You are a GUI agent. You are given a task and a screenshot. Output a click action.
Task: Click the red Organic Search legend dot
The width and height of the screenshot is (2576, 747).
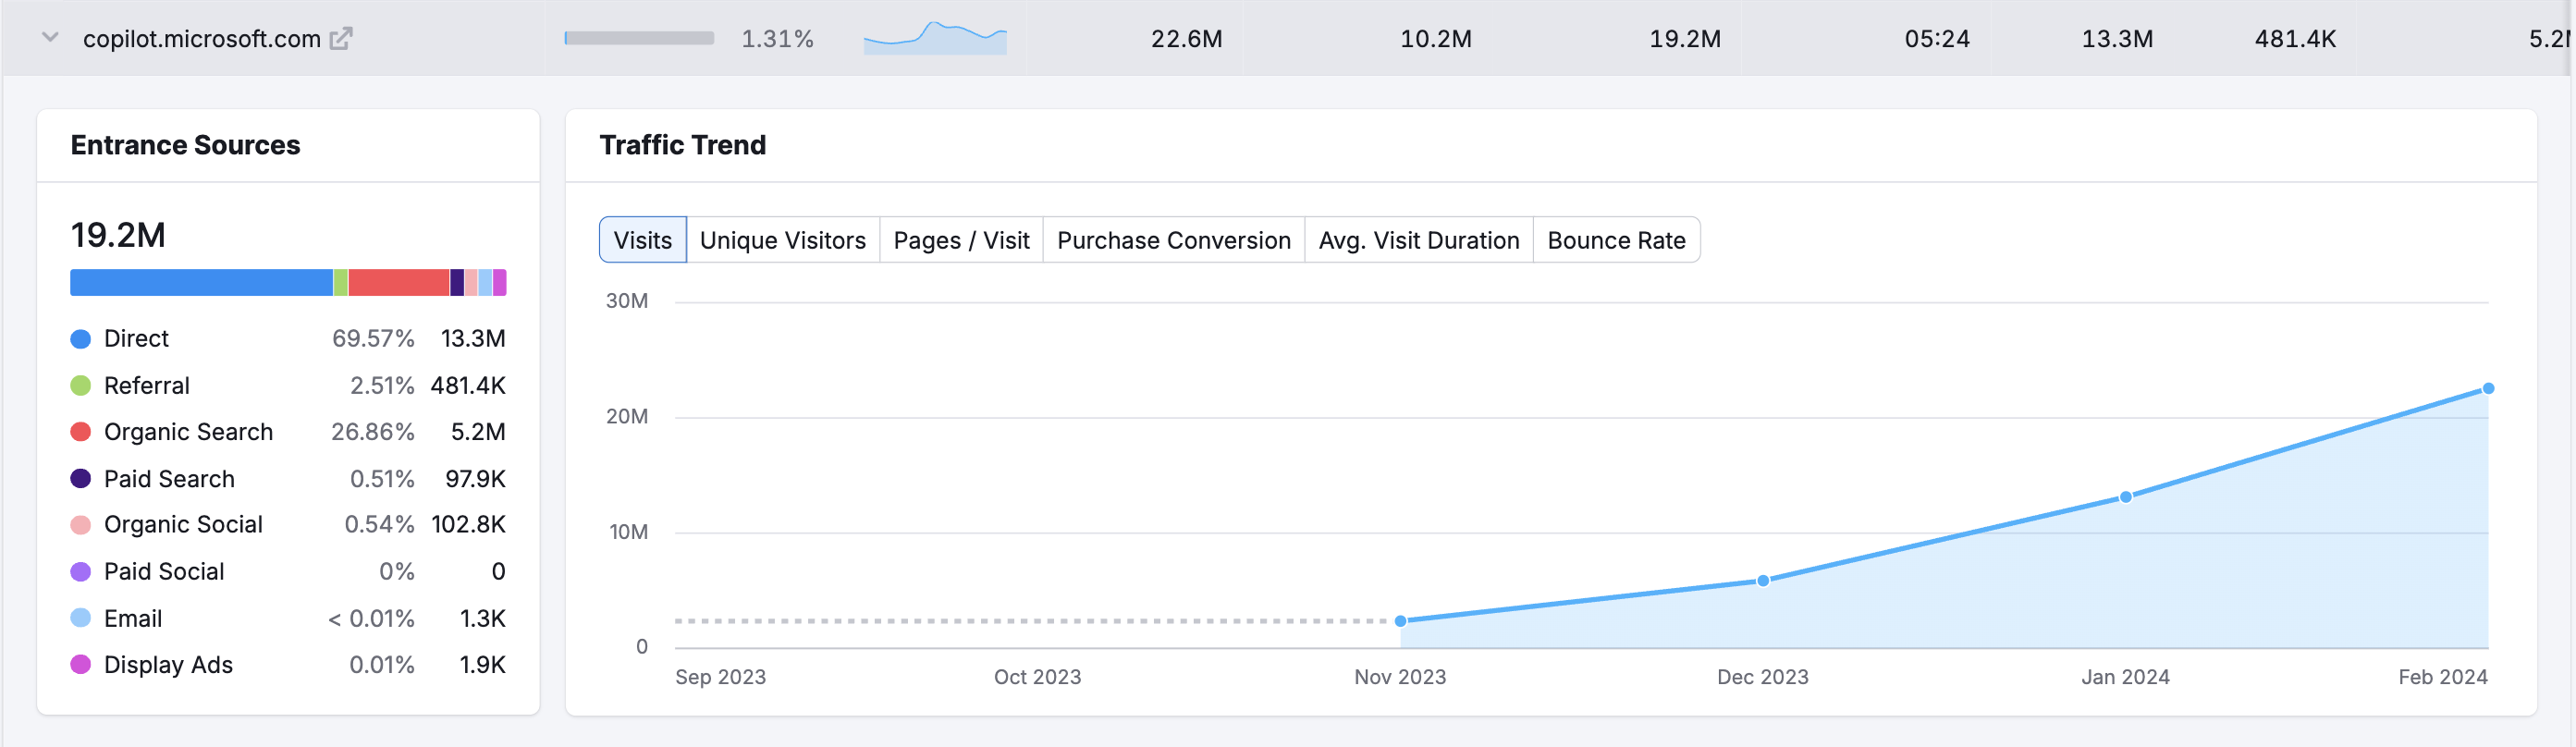pyautogui.click(x=81, y=432)
